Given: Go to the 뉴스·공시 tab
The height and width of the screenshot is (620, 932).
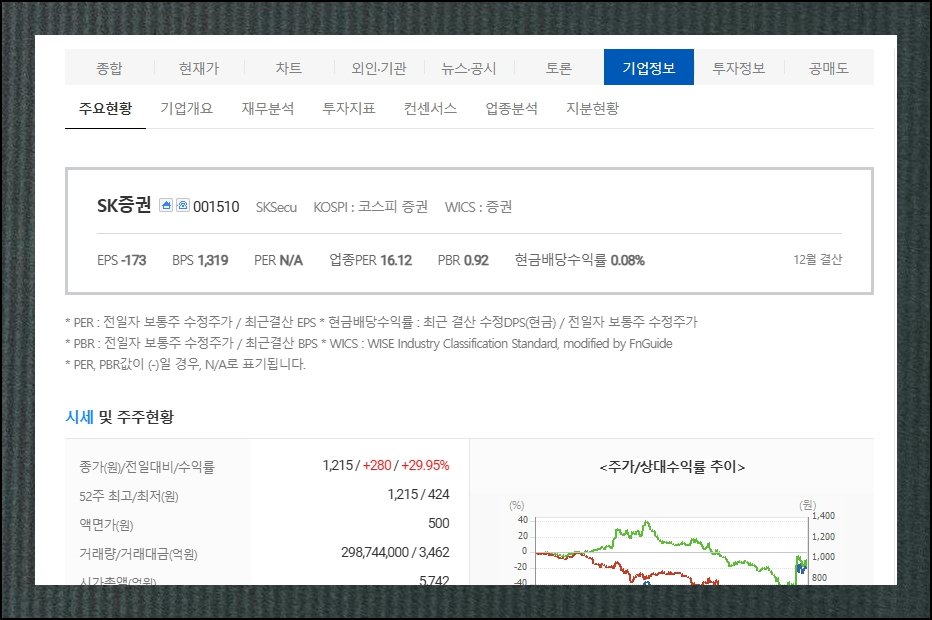Looking at the screenshot, I should [469, 68].
